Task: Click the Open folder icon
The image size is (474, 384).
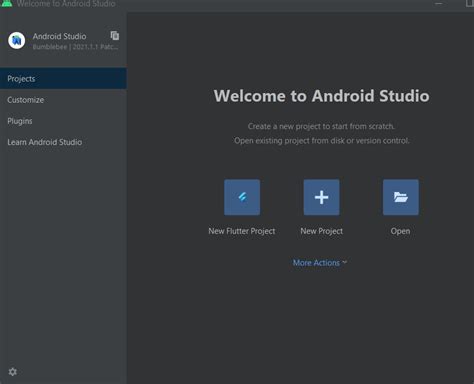Action: click(x=401, y=197)
